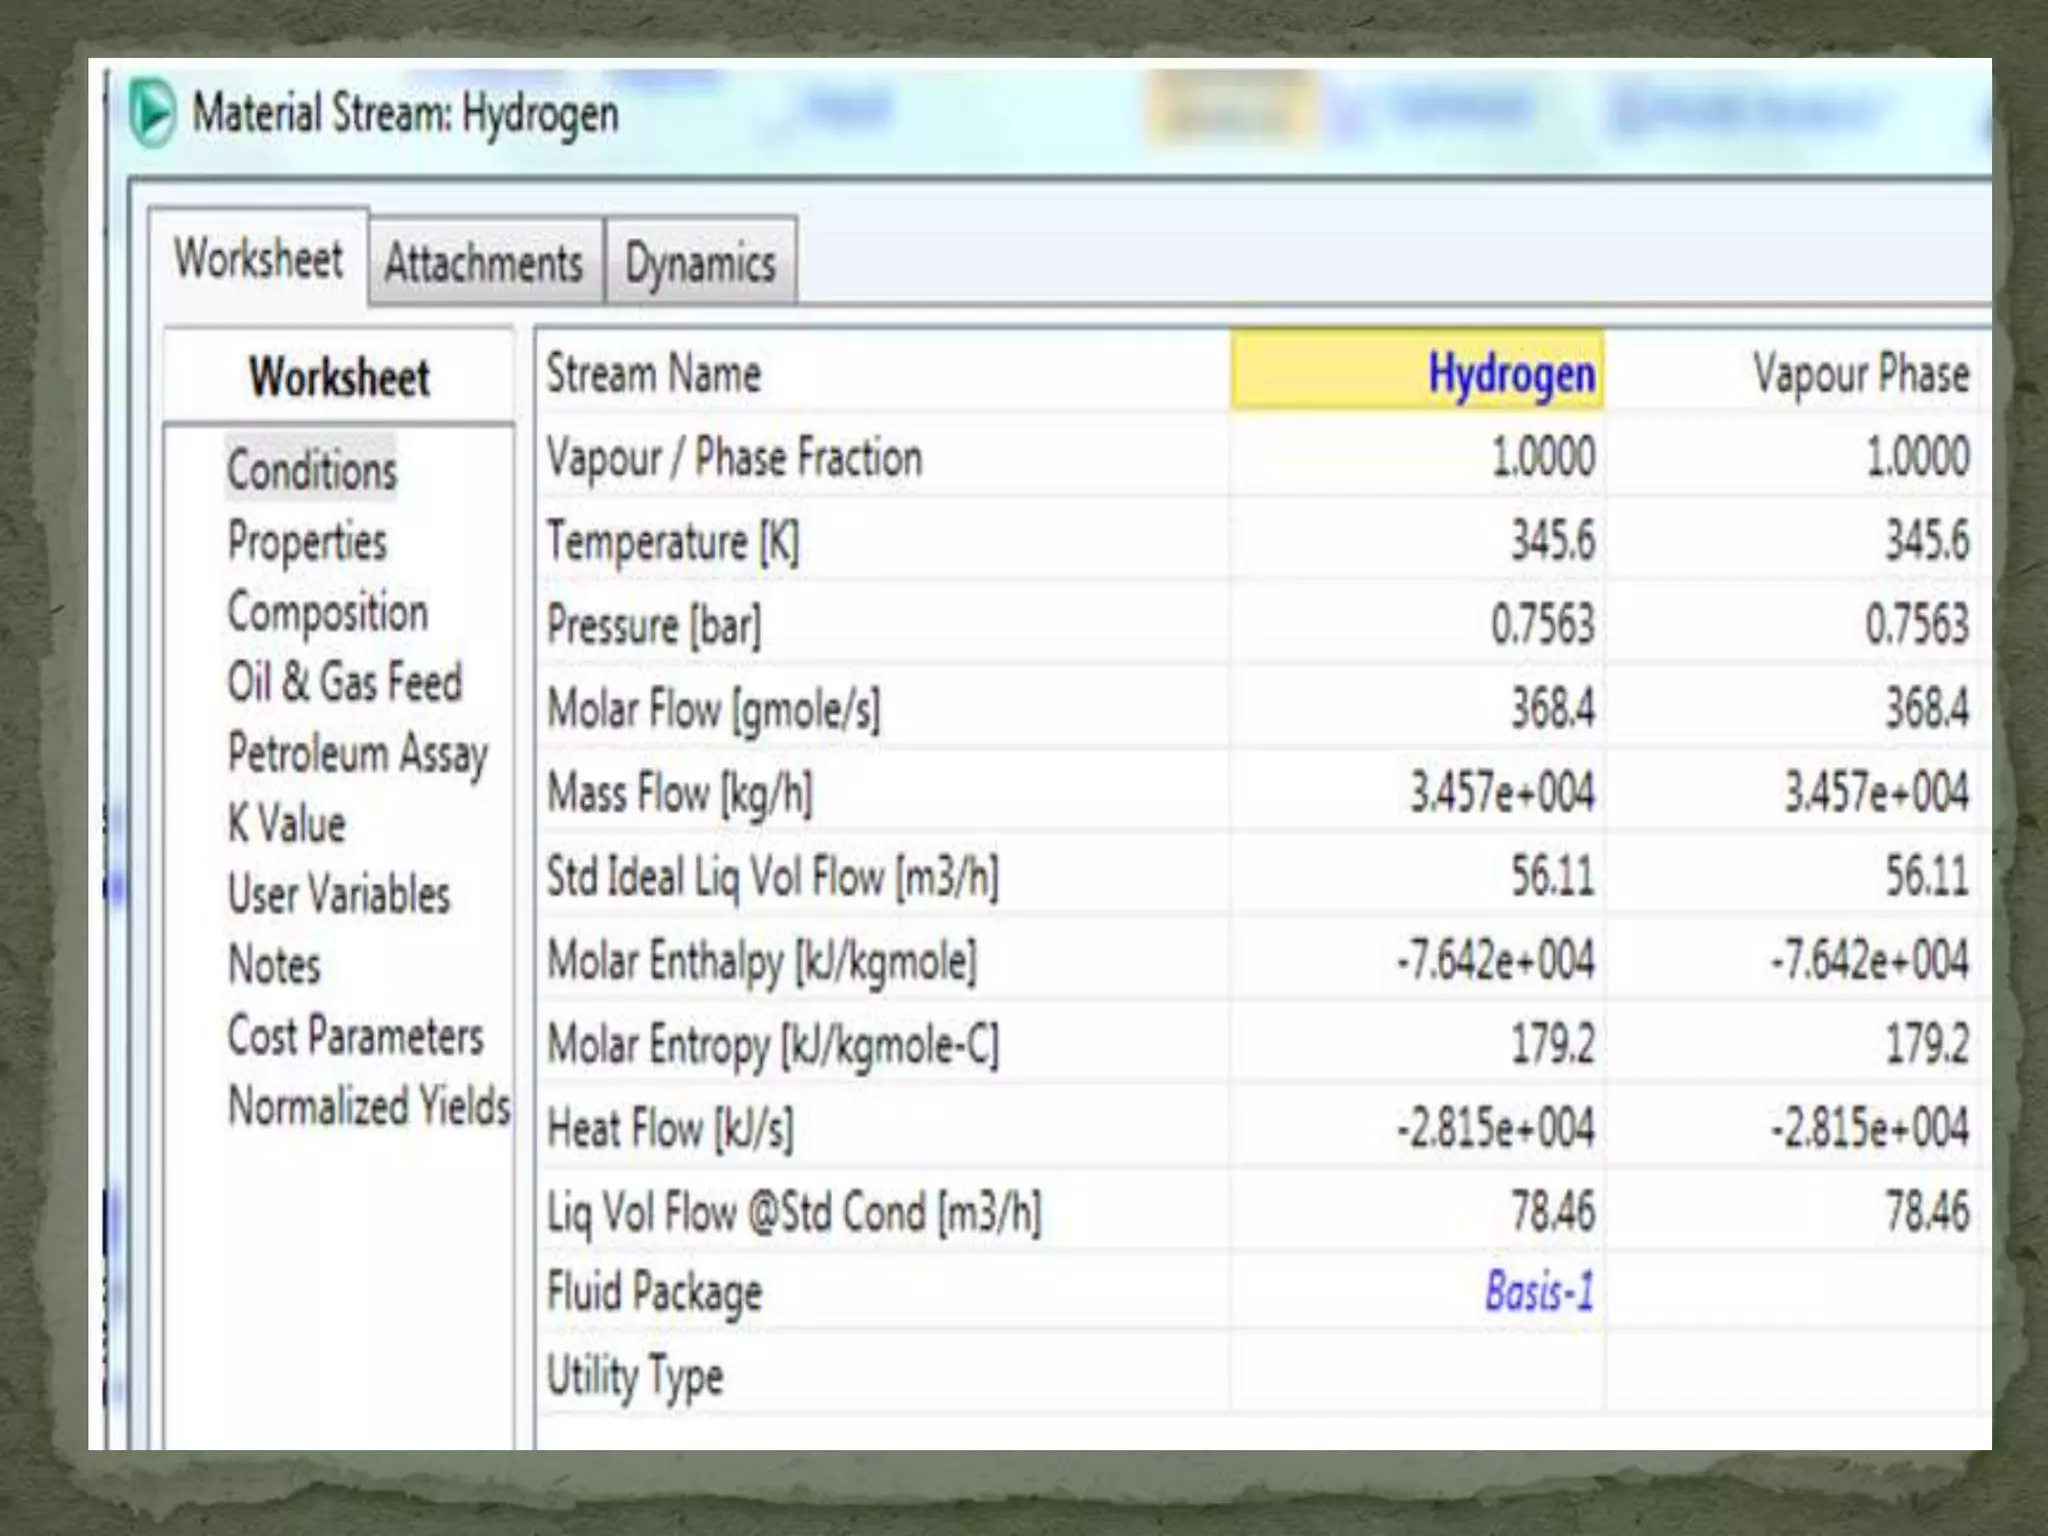The width and height of the screenshot is (2048, 1536).
Task: Click the Std Ideal Liq Vol Flow label
Action: 772,877
